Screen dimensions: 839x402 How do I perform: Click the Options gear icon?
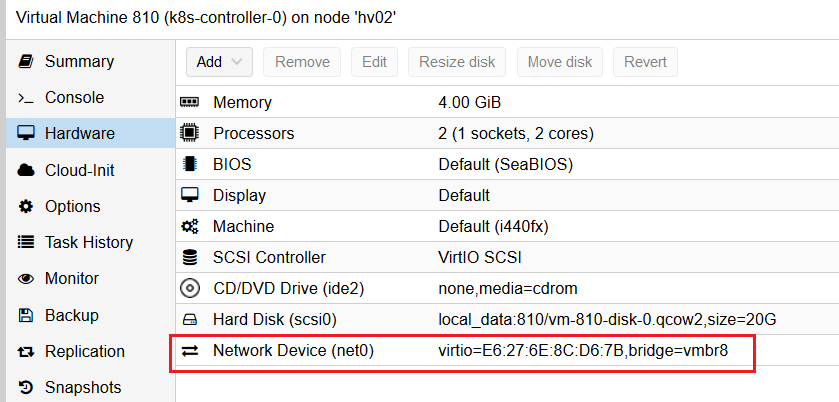[26, 207]
